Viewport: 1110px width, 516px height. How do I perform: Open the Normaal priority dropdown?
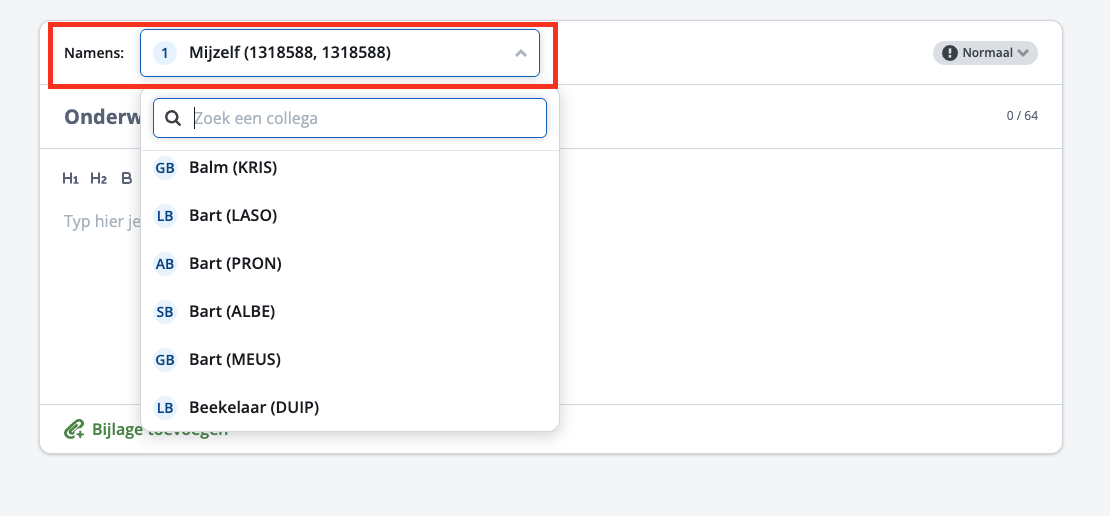tap(985, 53)
